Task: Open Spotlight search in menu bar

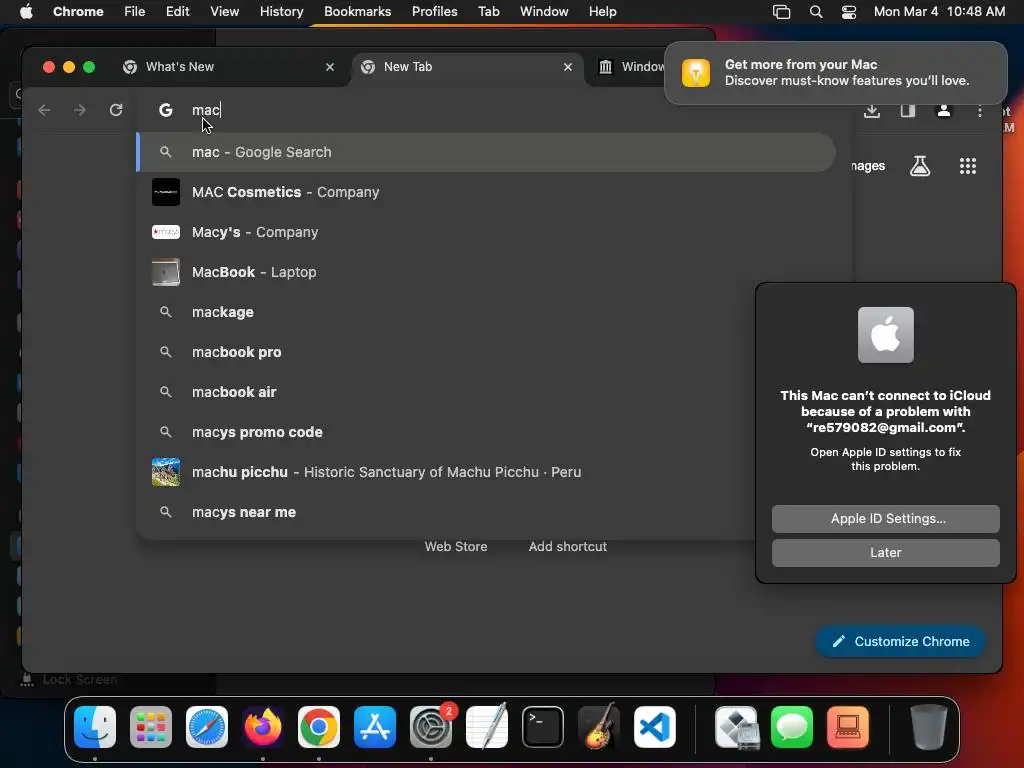Action: [816, 12]
